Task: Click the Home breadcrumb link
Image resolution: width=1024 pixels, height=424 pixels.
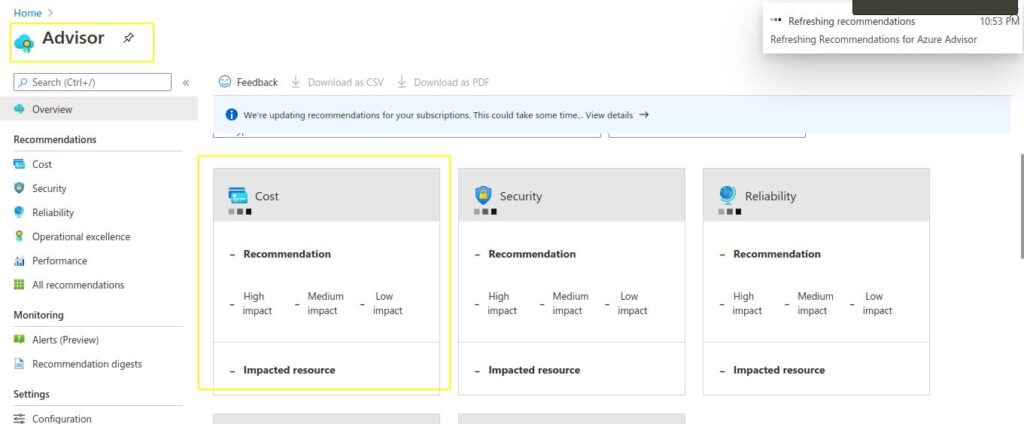Action: [27, 12]
